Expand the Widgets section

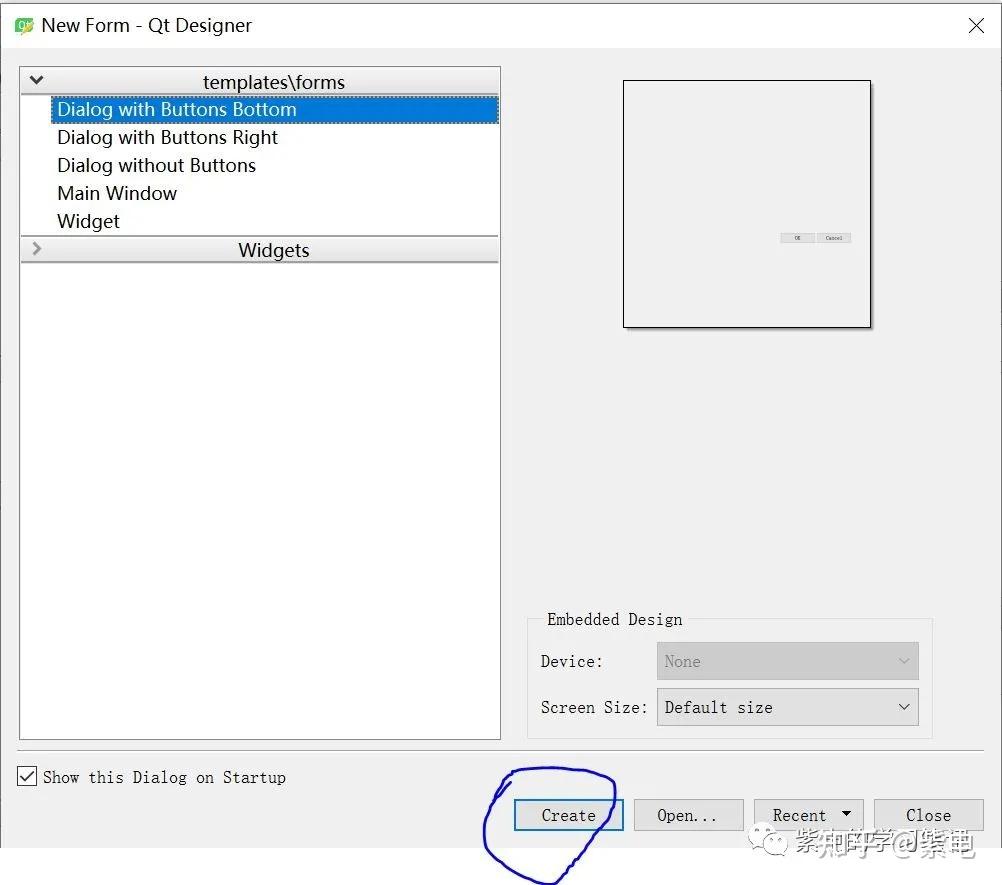[x=36, y=249]
